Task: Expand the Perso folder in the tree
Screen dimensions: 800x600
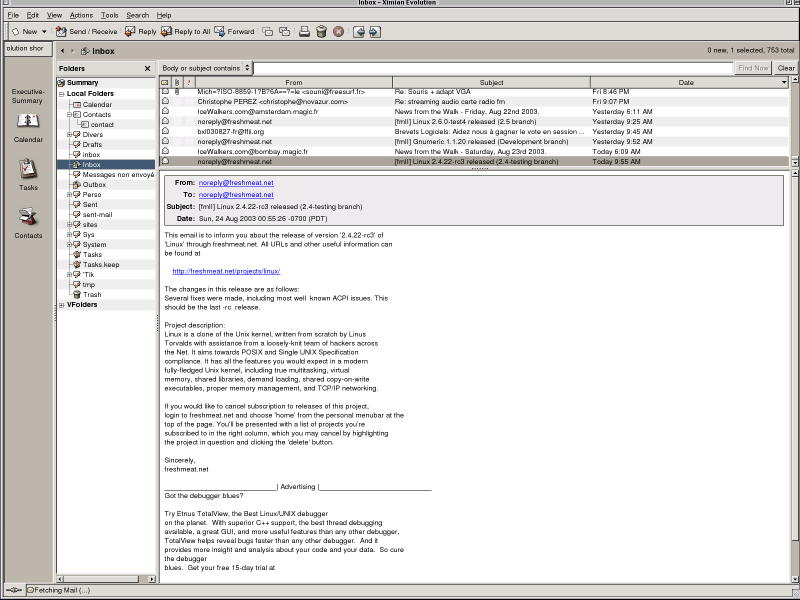Action: point(69,194)
